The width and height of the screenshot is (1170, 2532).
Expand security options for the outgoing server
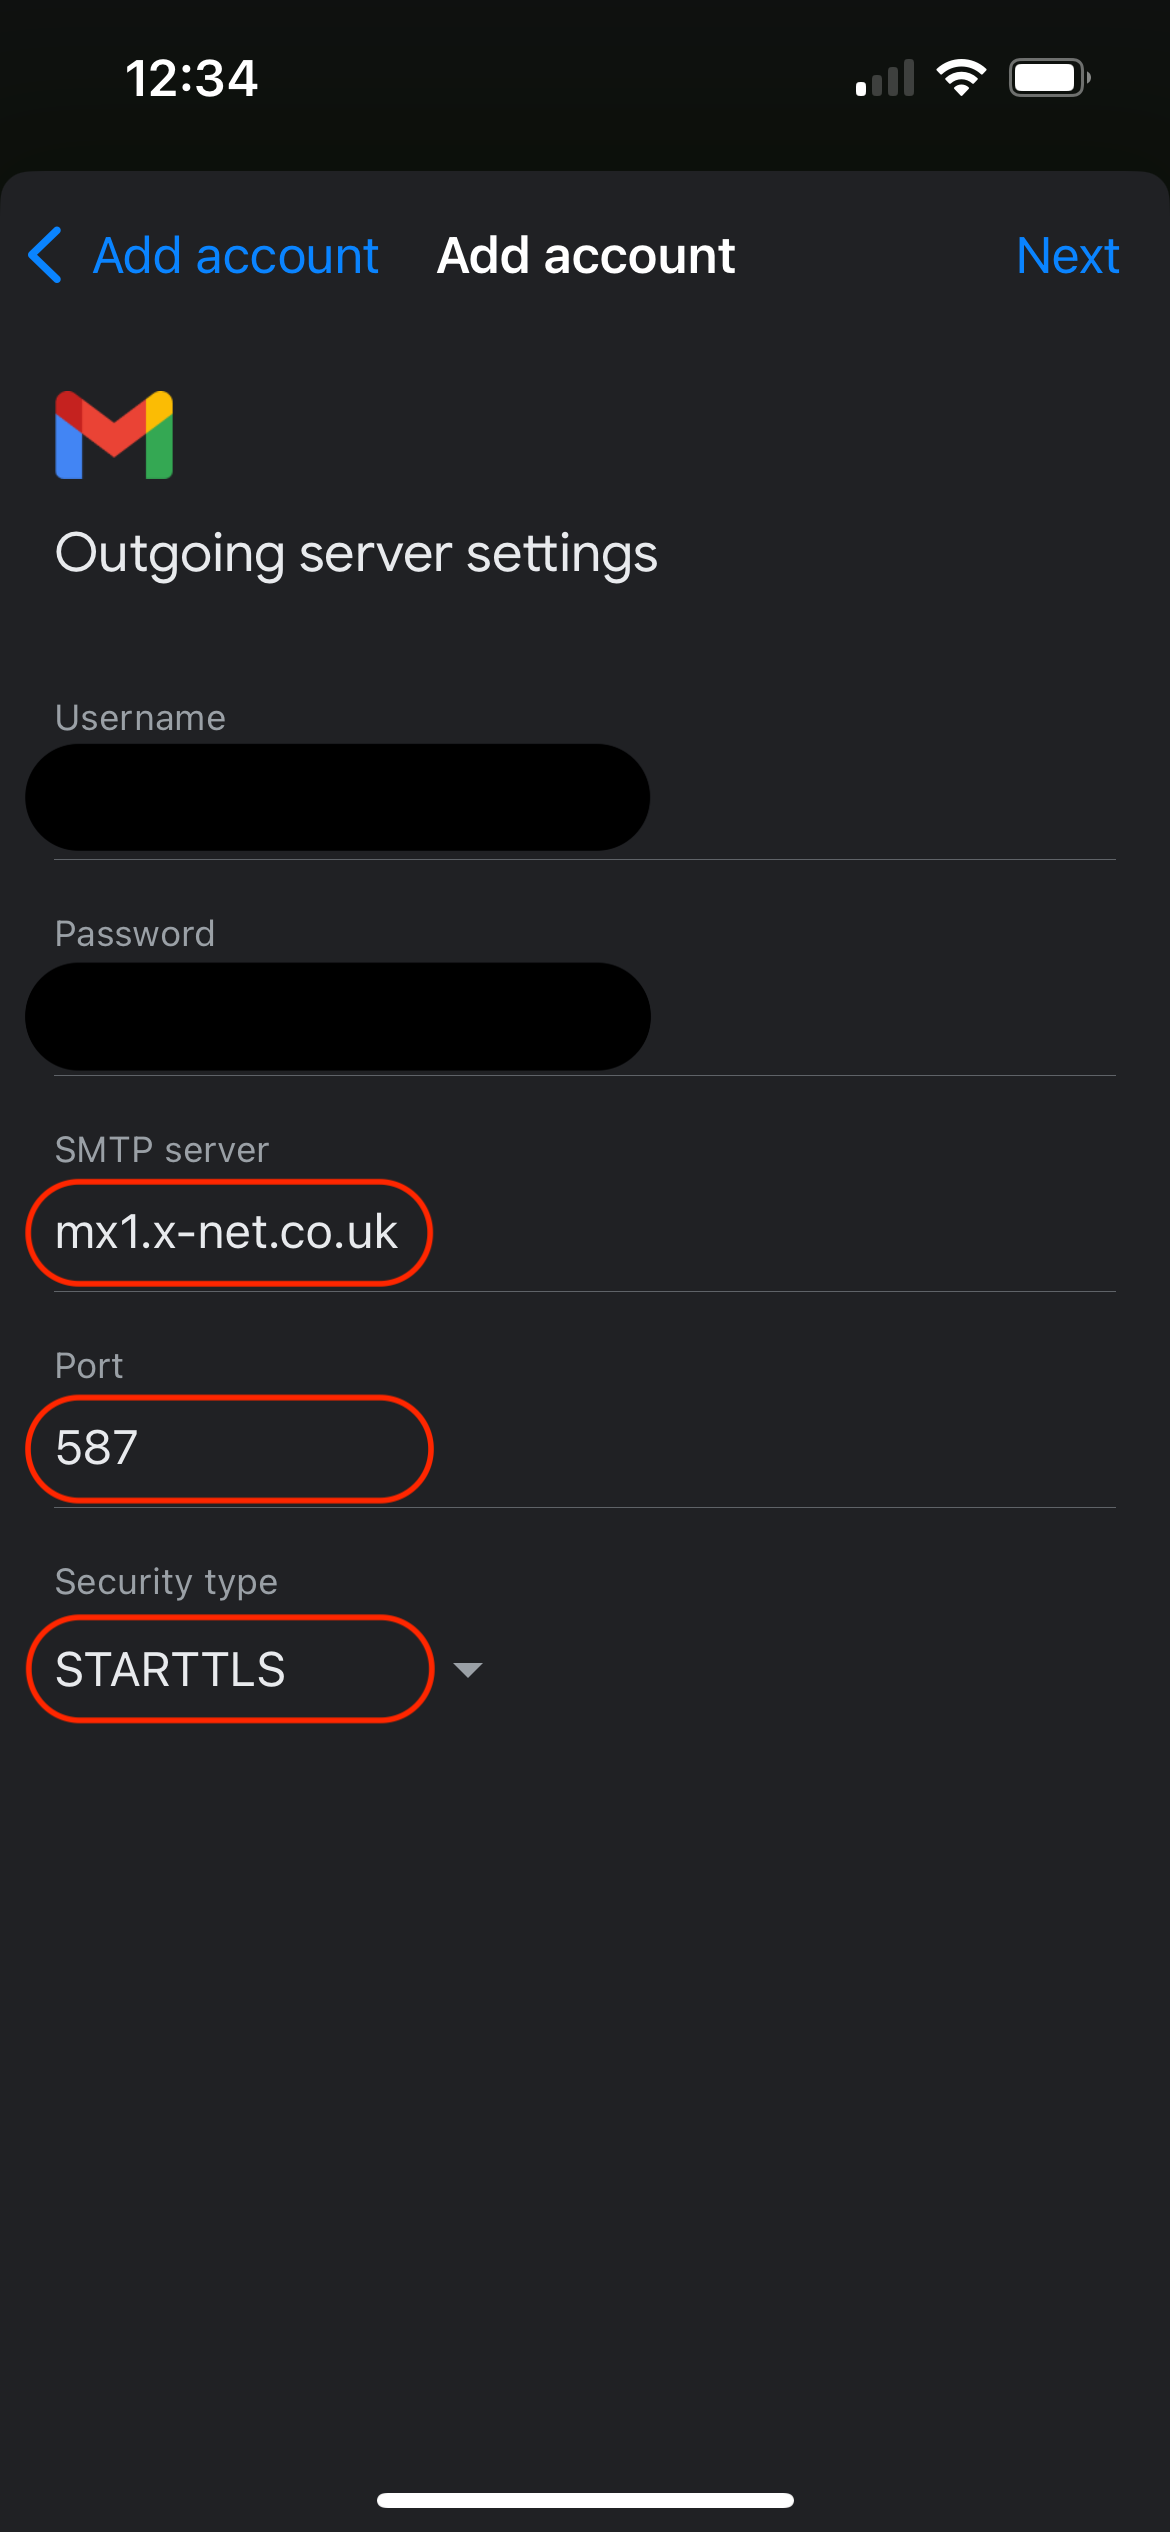(x=468, y=1668)
